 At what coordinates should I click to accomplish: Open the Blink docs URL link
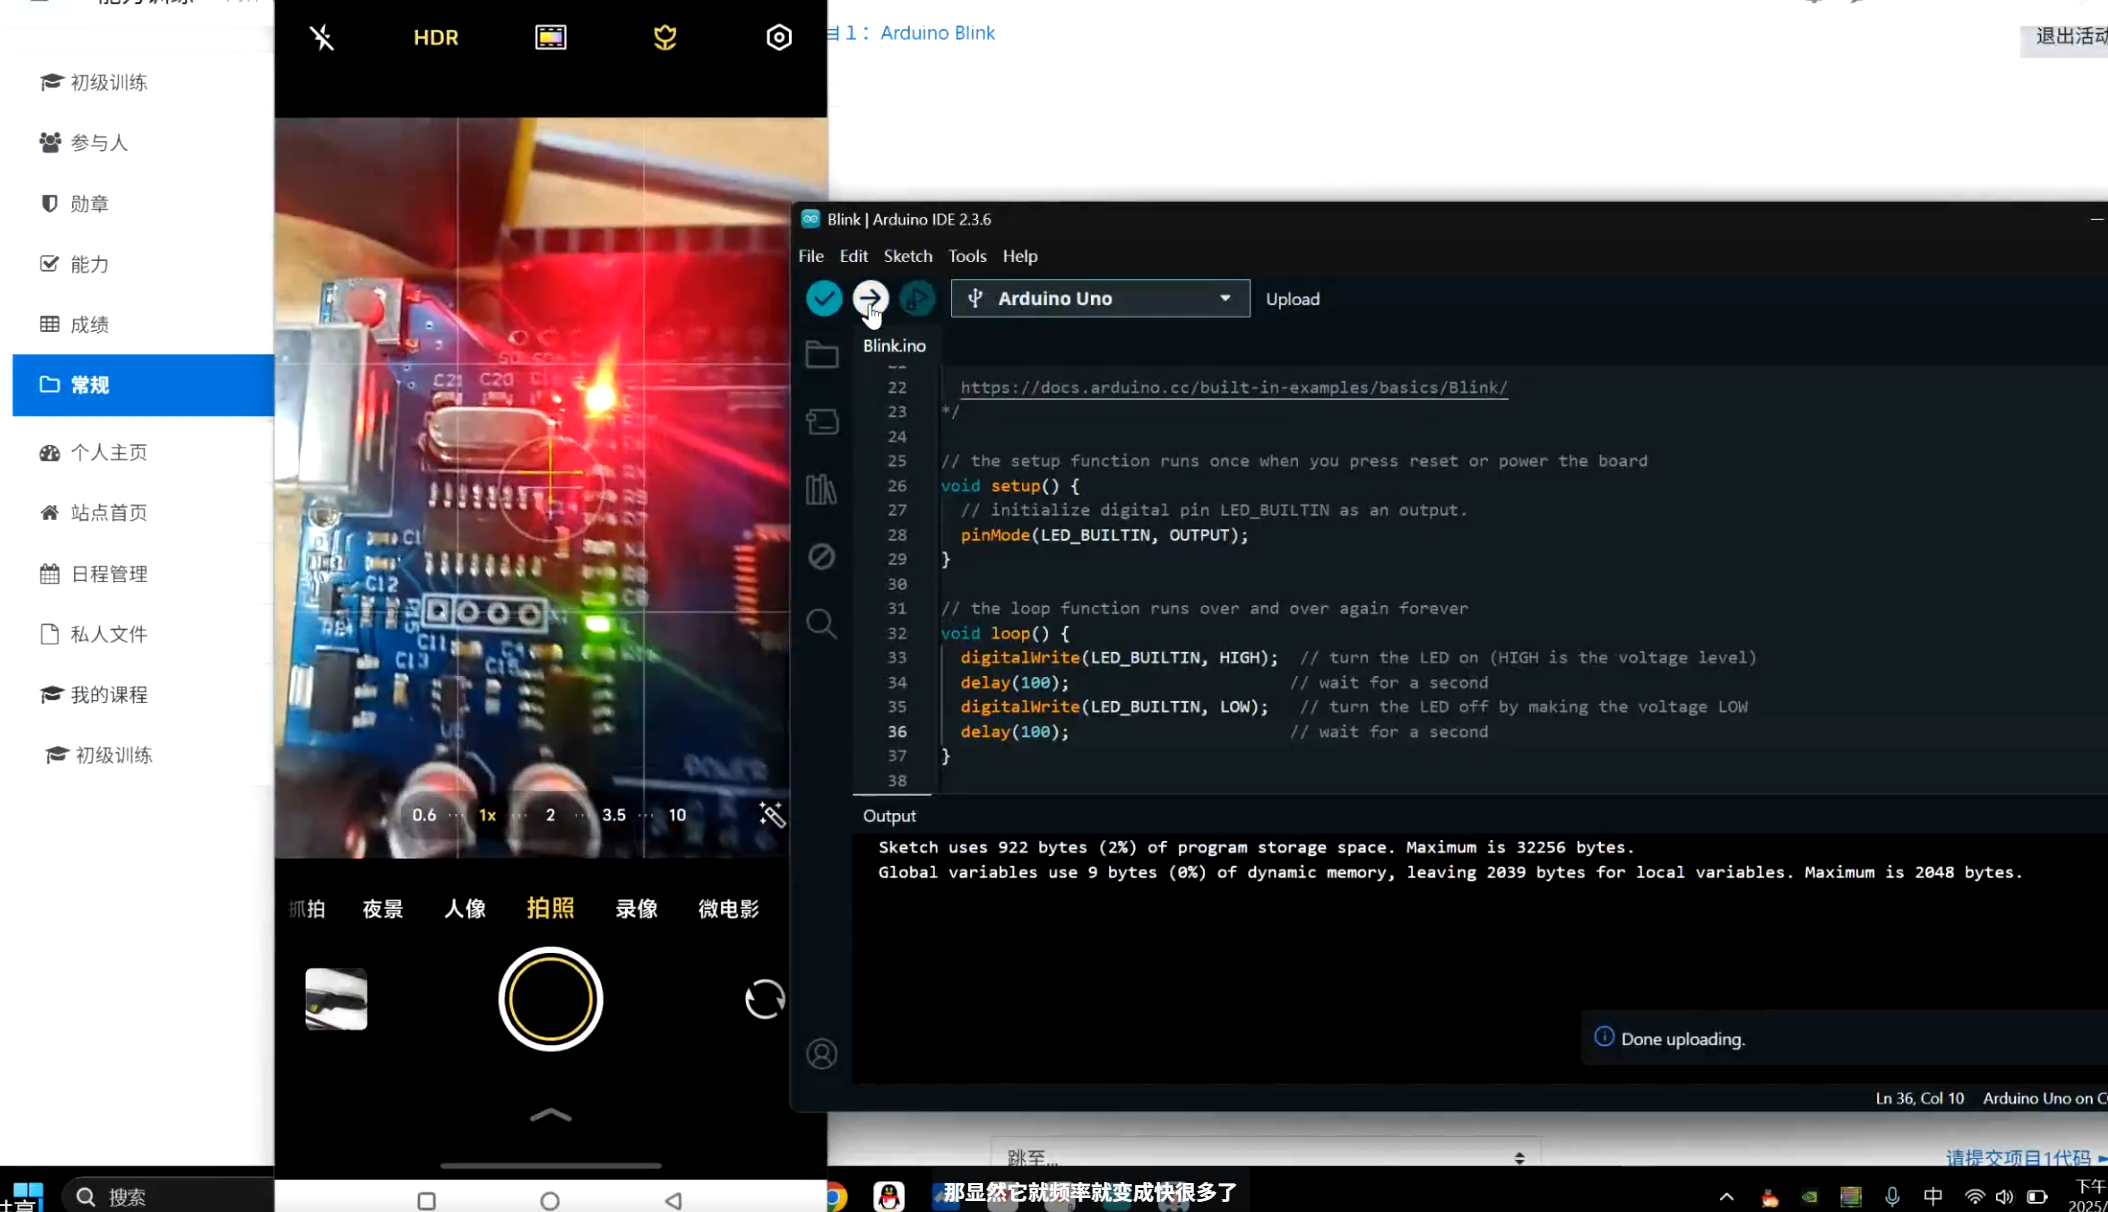(1233, 387)
